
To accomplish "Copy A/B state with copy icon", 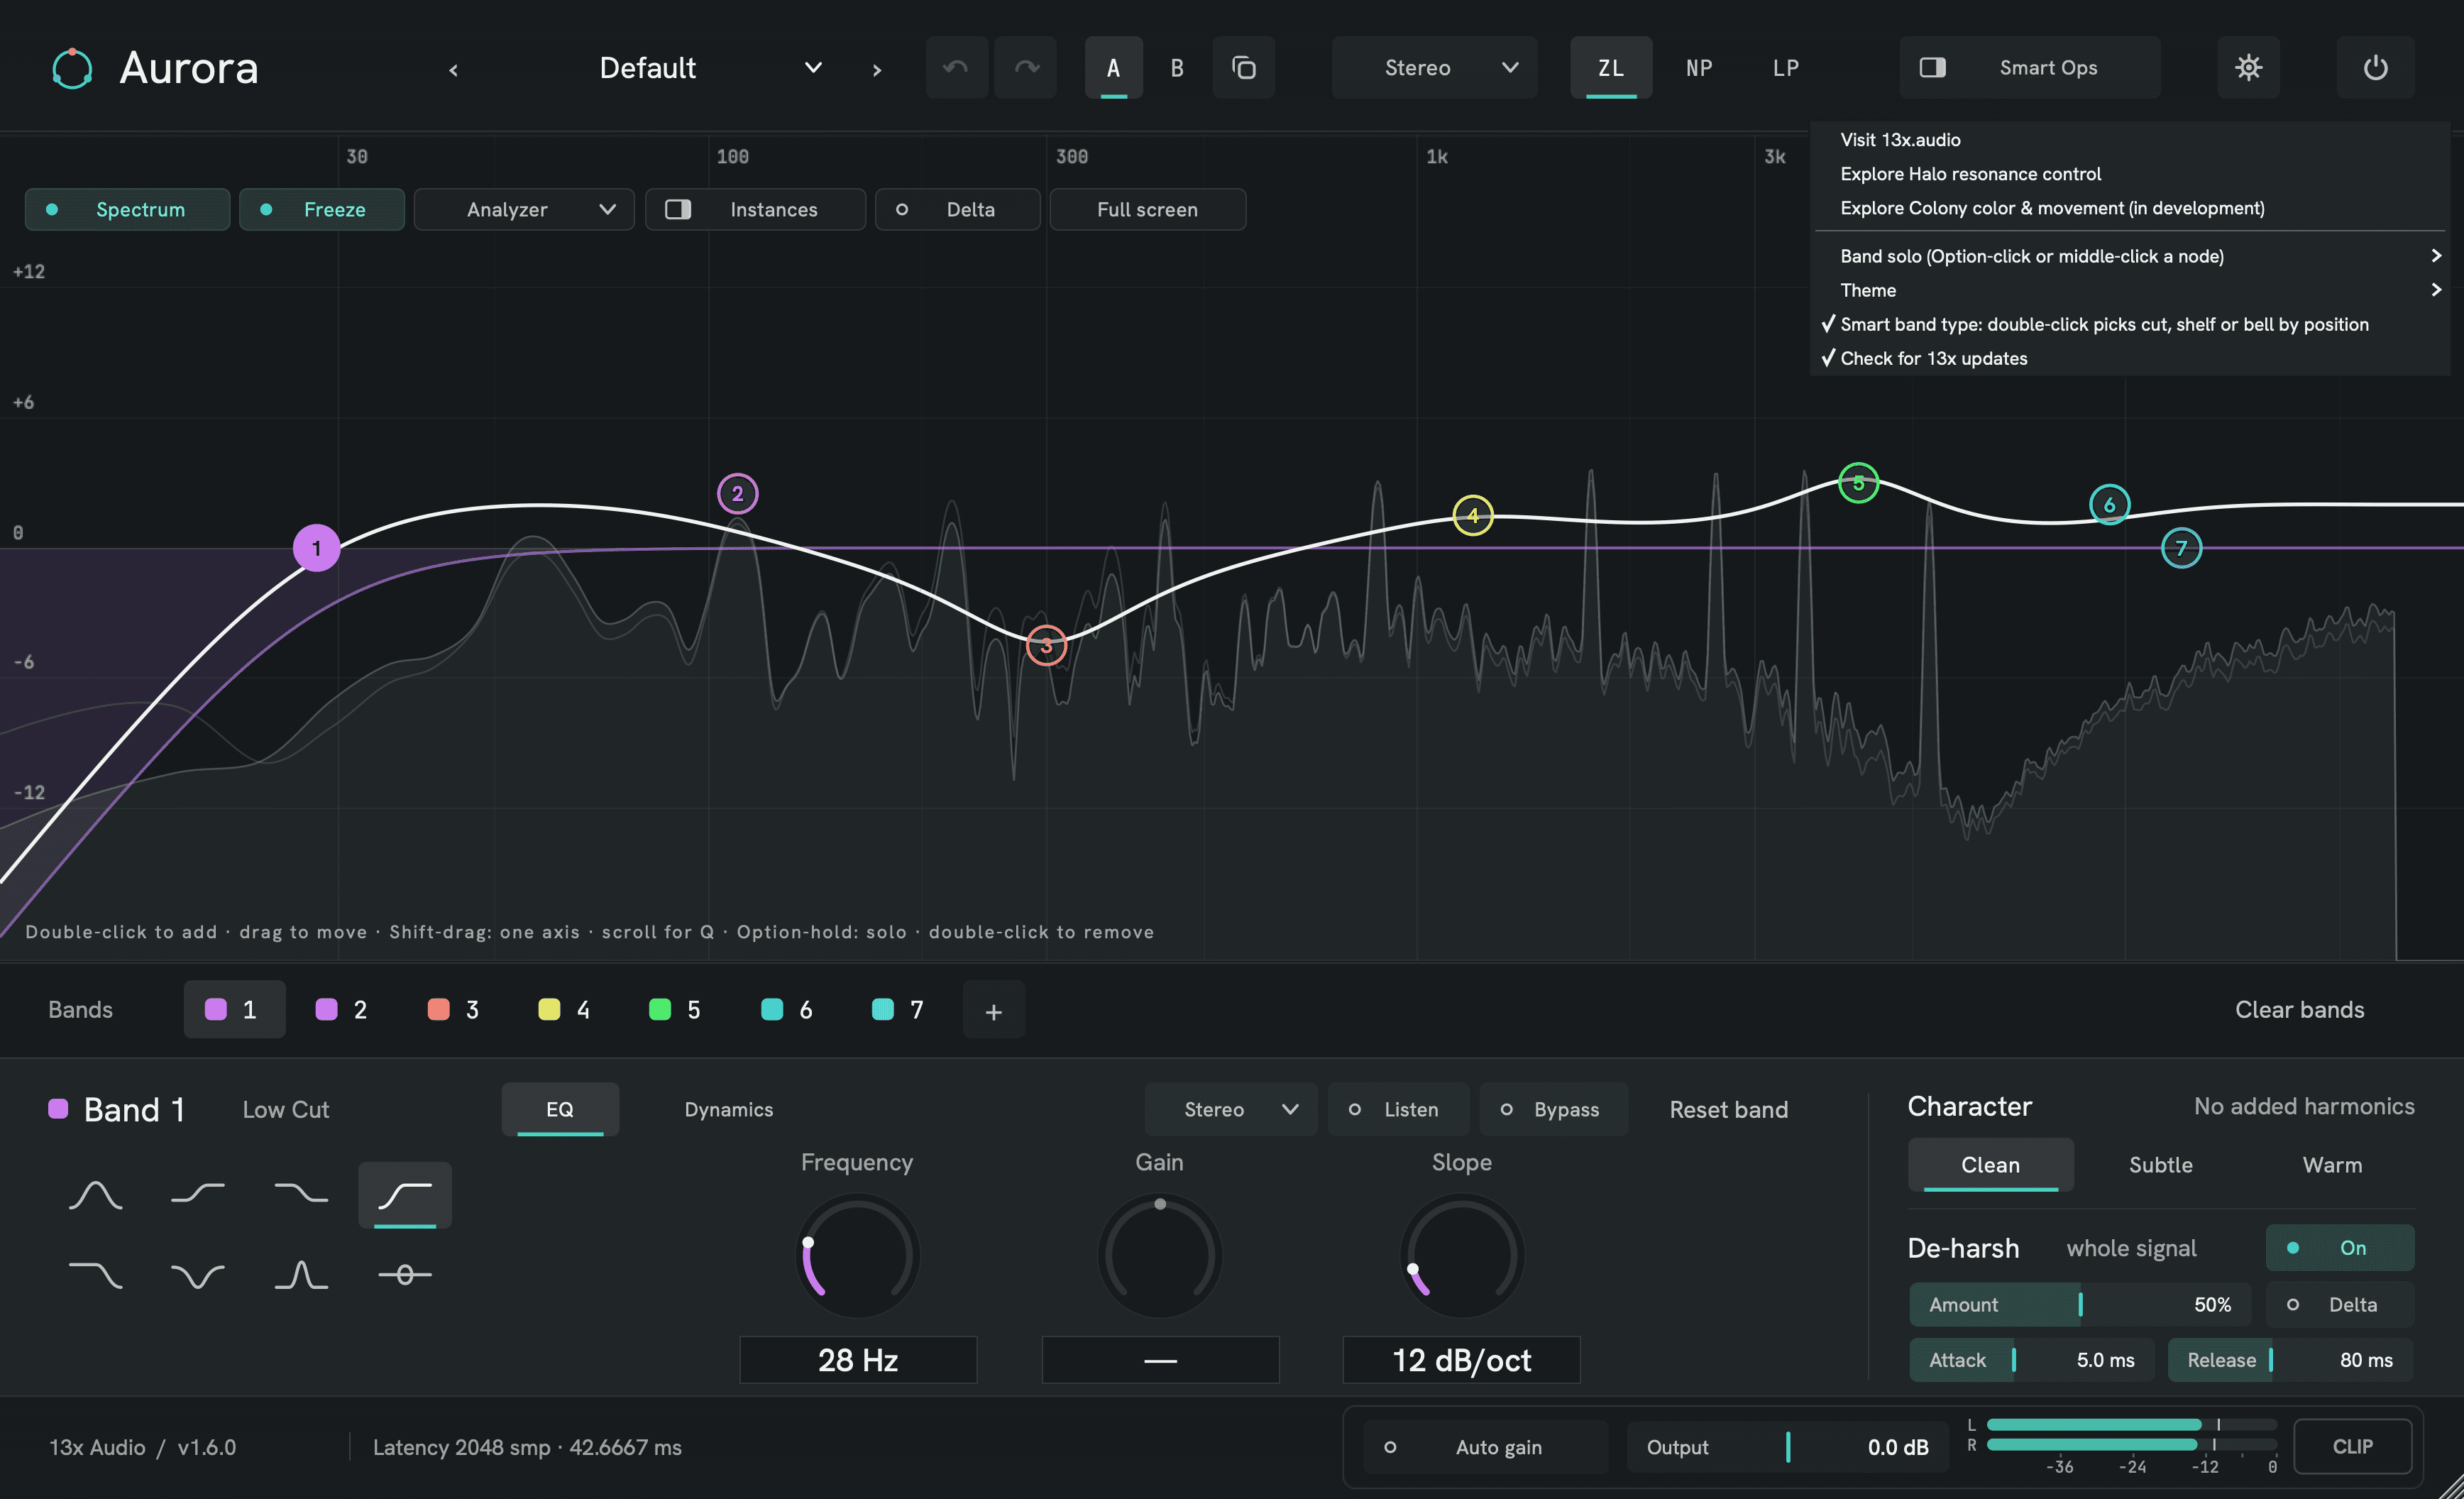I will pos(1243,67).
